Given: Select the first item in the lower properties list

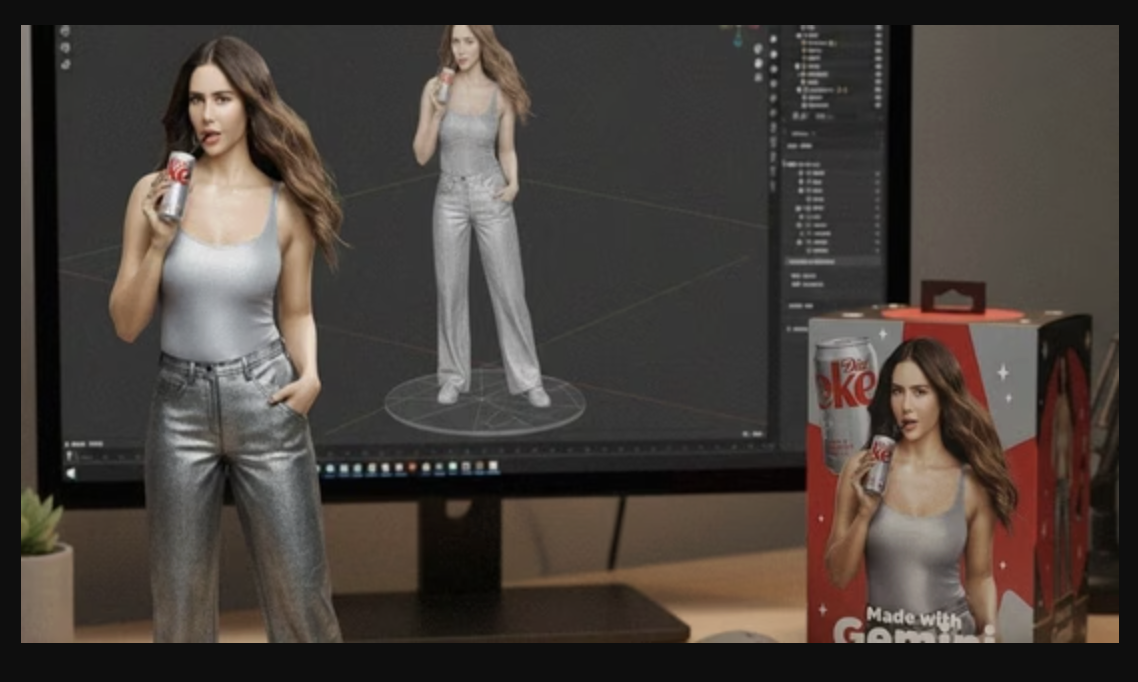Looking at the screenshot, I should pos(818,173).
